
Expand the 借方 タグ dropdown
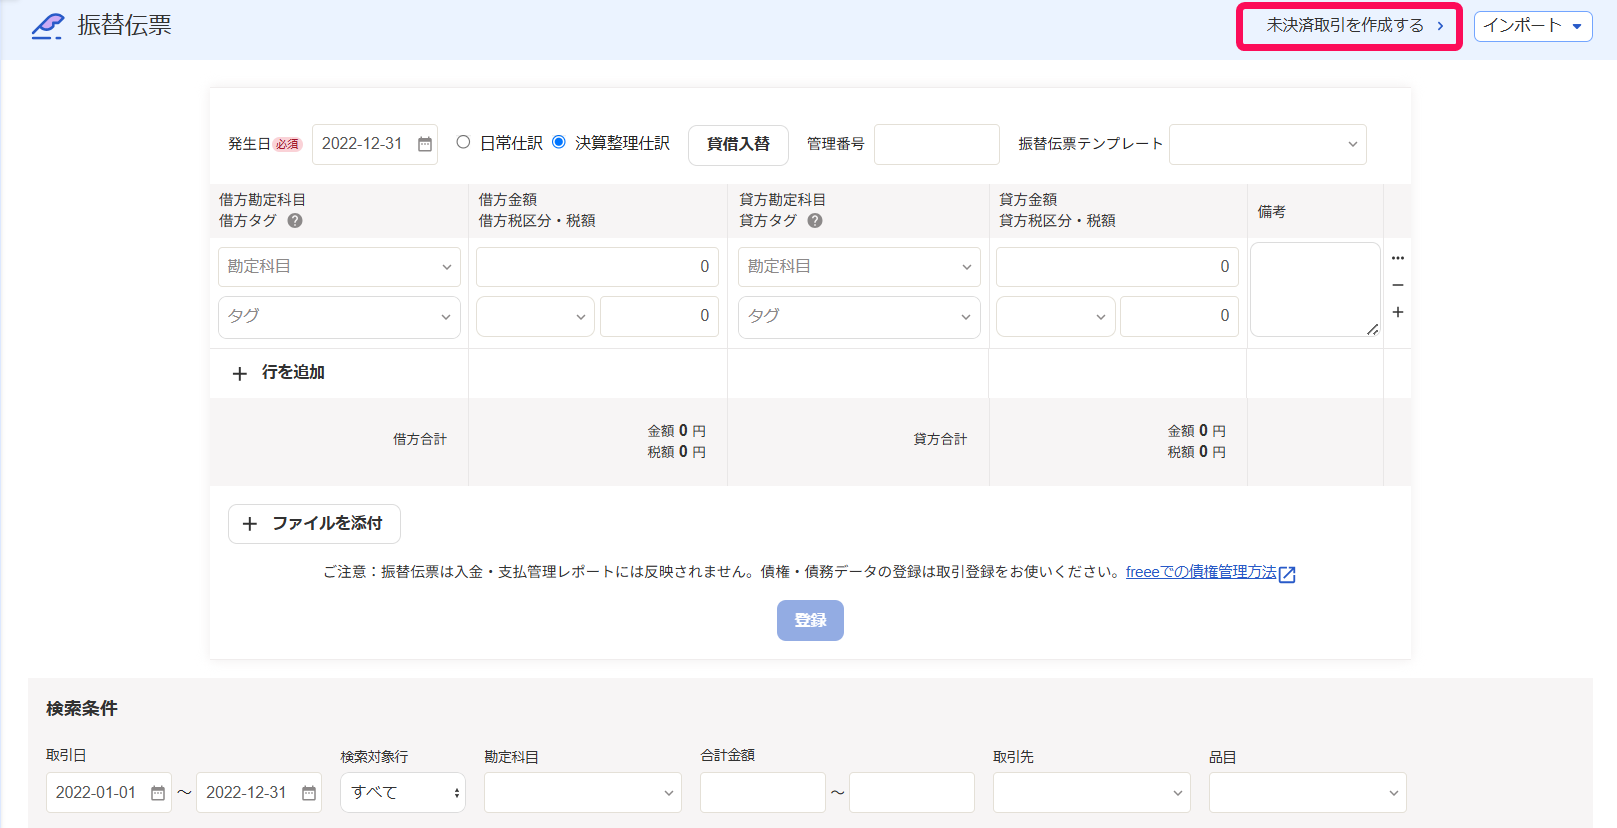pyautogui.click(x=339, y=317)
